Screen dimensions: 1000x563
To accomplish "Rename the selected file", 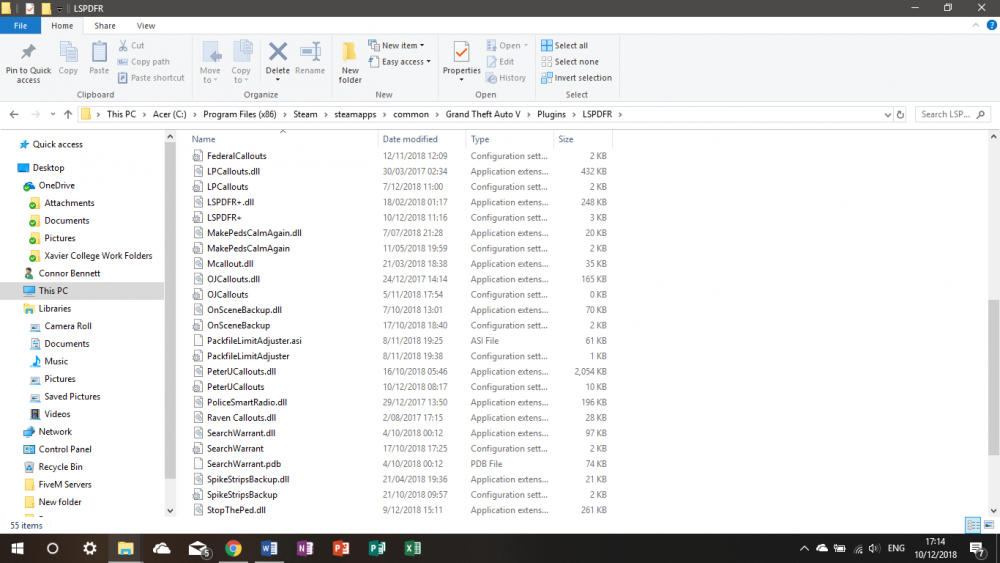I will click(x=310, y=59).
